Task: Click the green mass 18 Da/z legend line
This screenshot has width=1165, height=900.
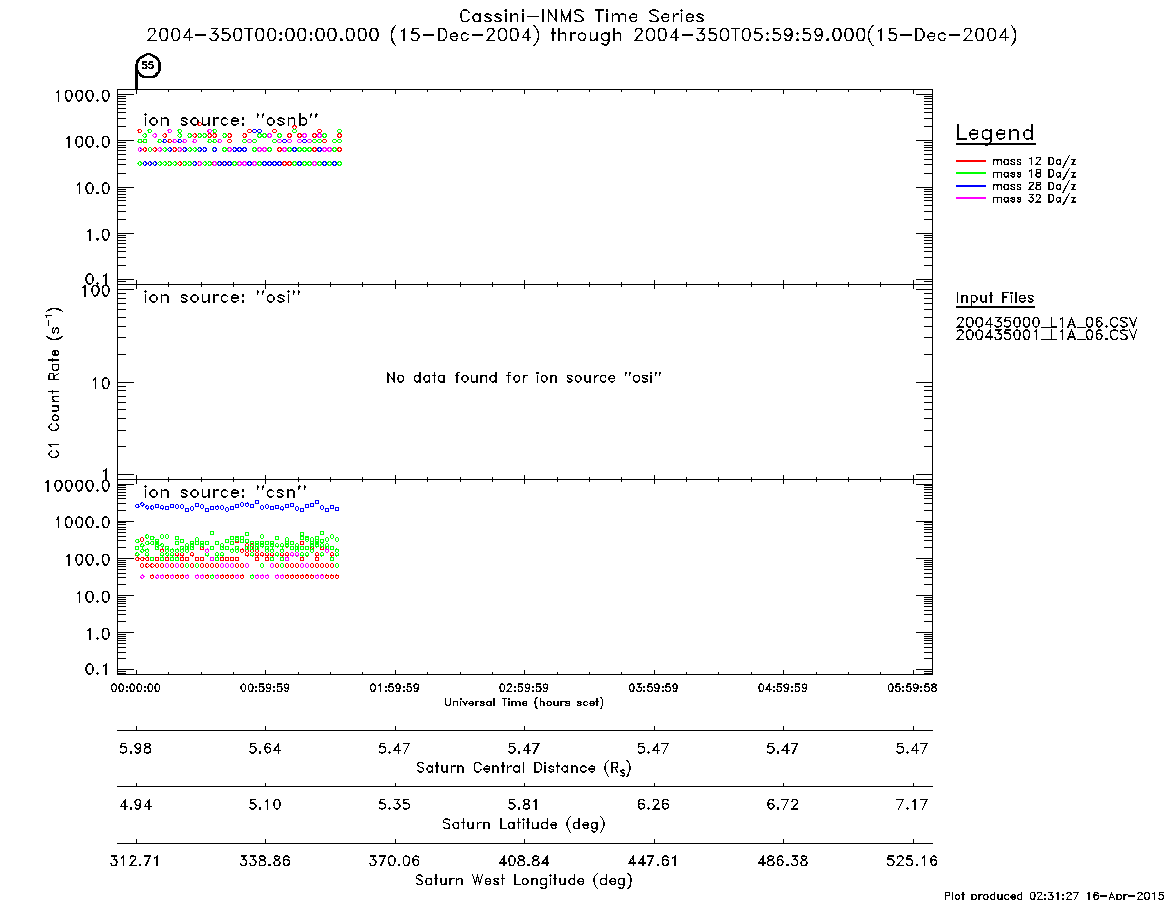Action: [970, 174]
